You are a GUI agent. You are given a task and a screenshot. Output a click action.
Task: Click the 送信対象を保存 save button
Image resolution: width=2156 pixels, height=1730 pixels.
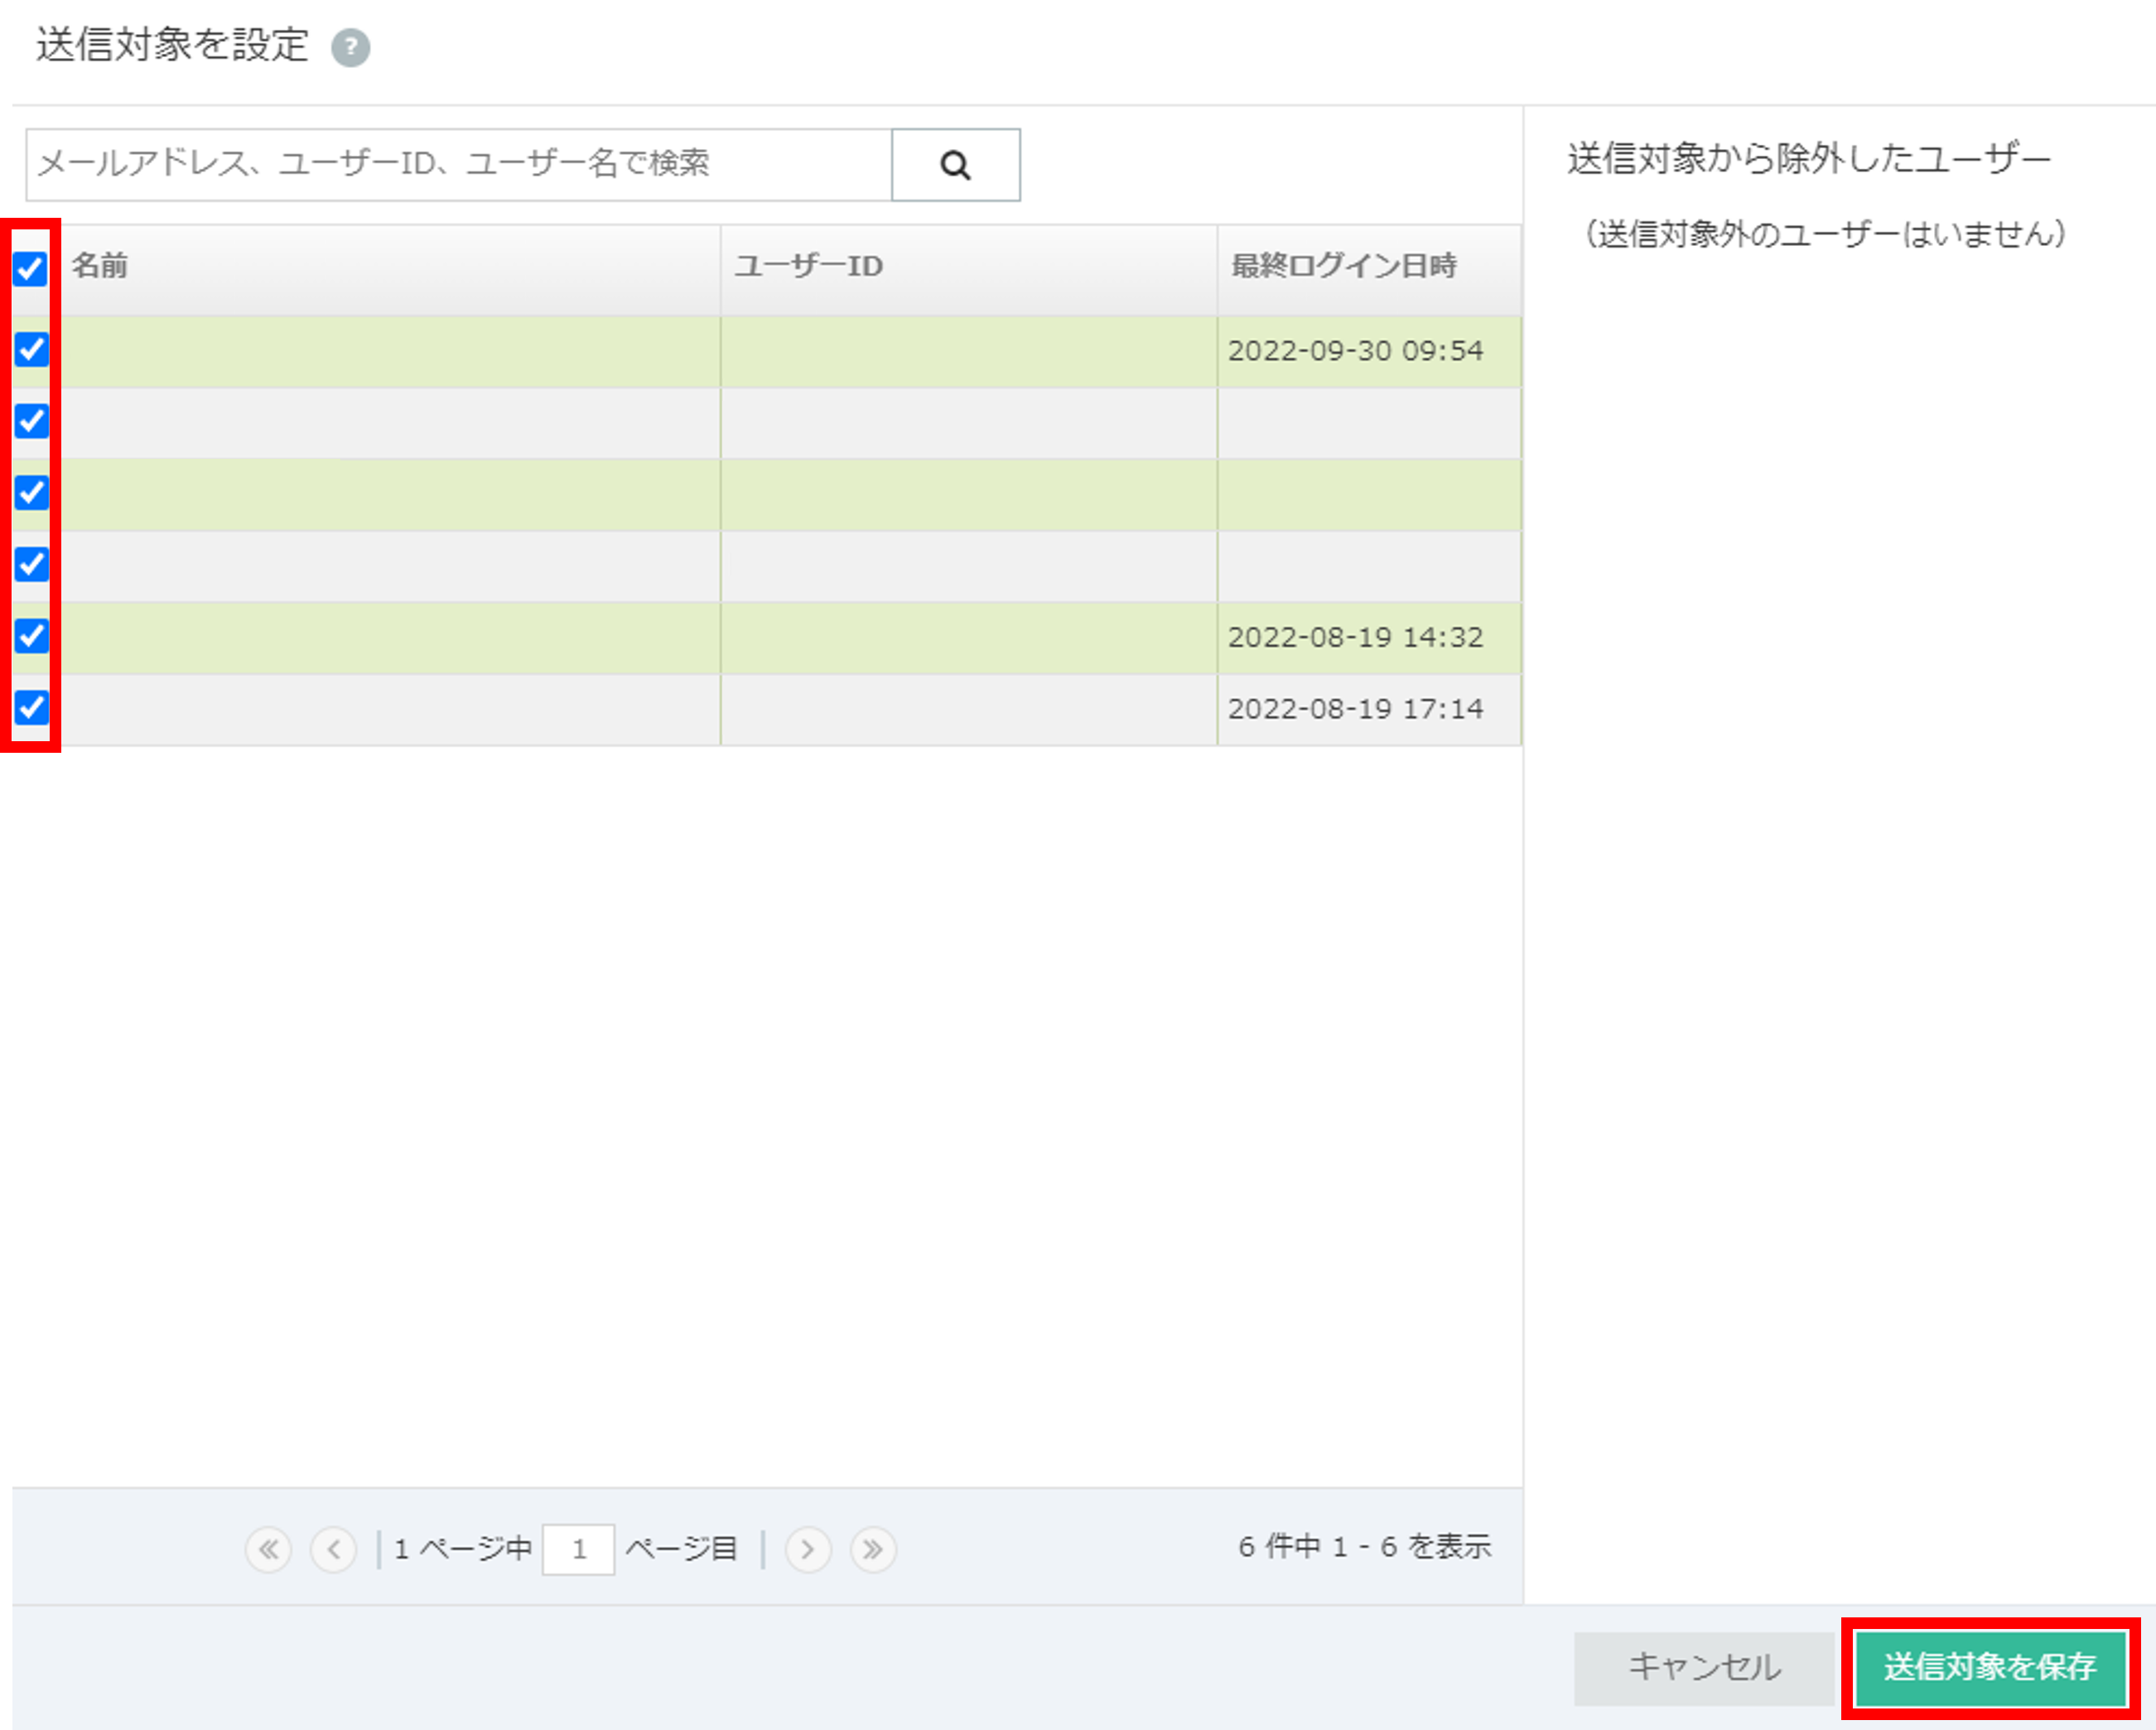[1991, 1667]
